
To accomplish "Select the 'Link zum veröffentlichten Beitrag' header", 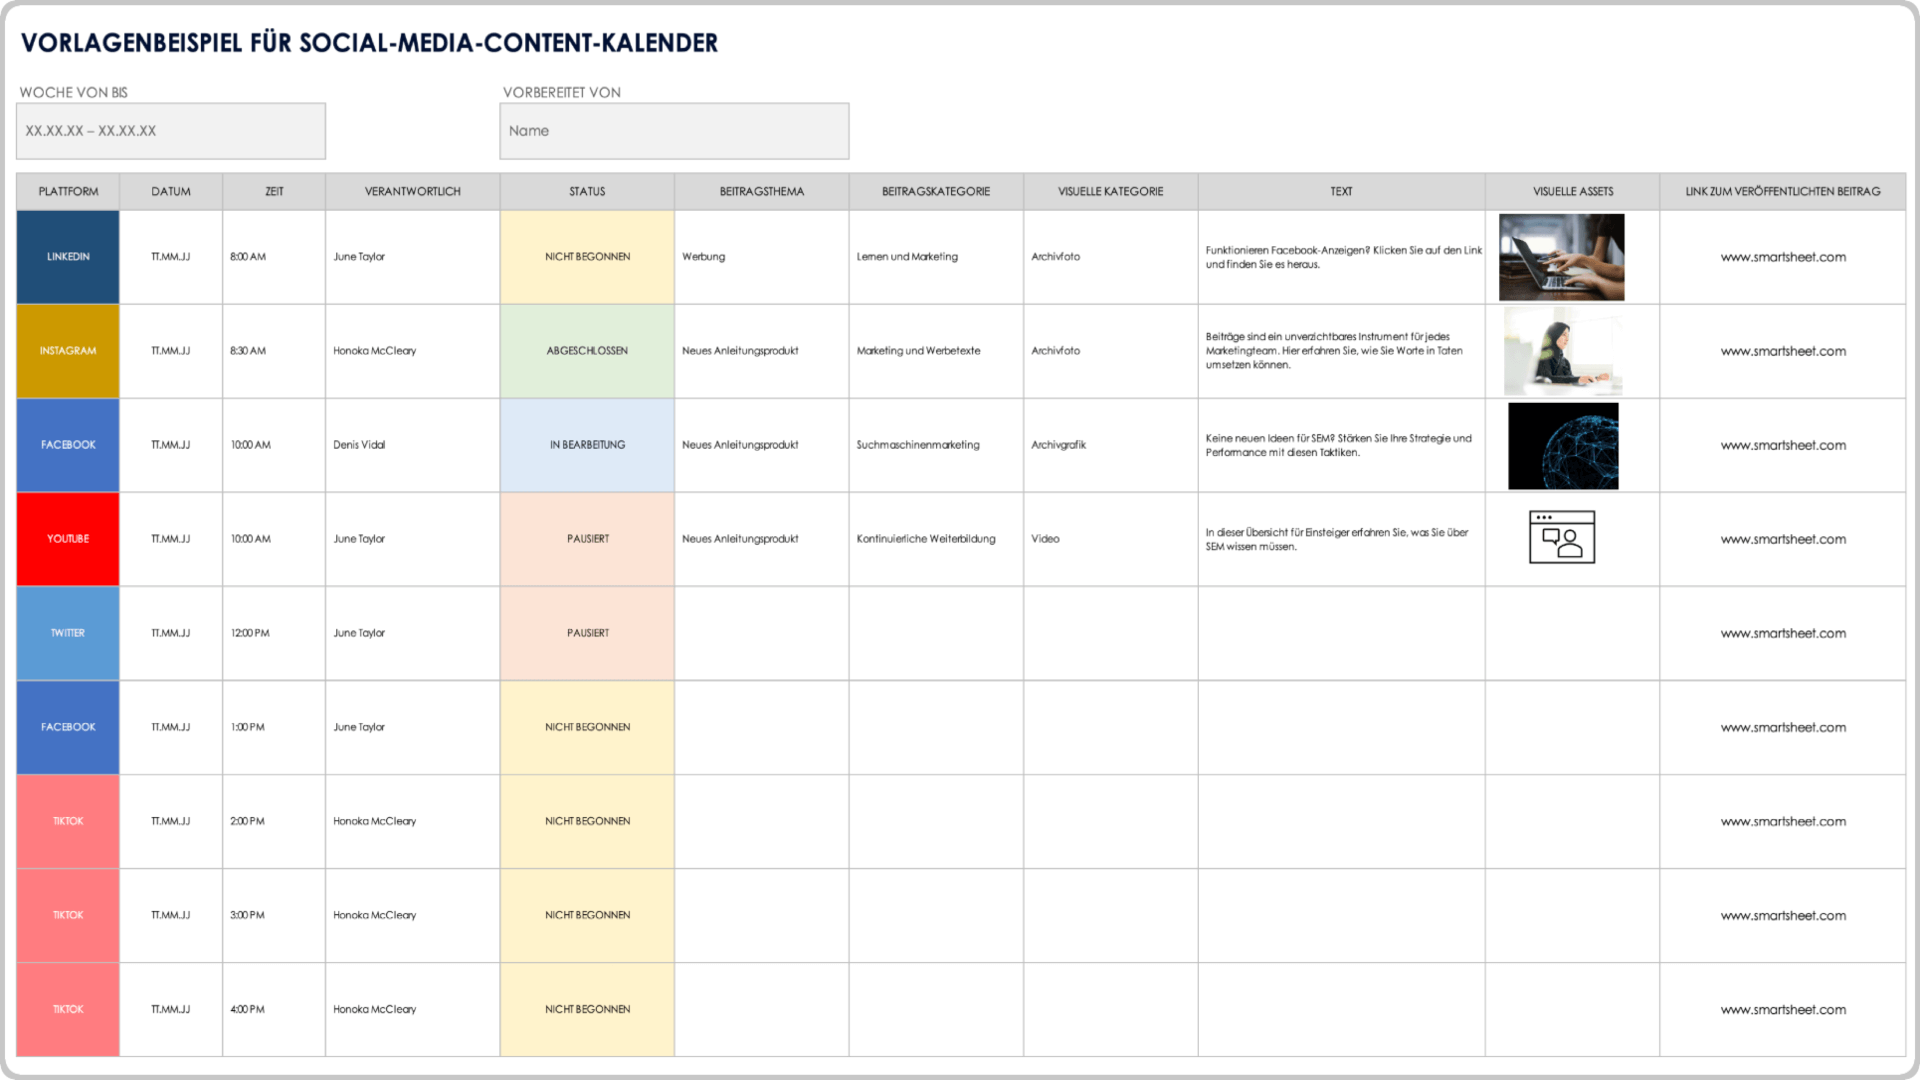I will pos(1783,191).
